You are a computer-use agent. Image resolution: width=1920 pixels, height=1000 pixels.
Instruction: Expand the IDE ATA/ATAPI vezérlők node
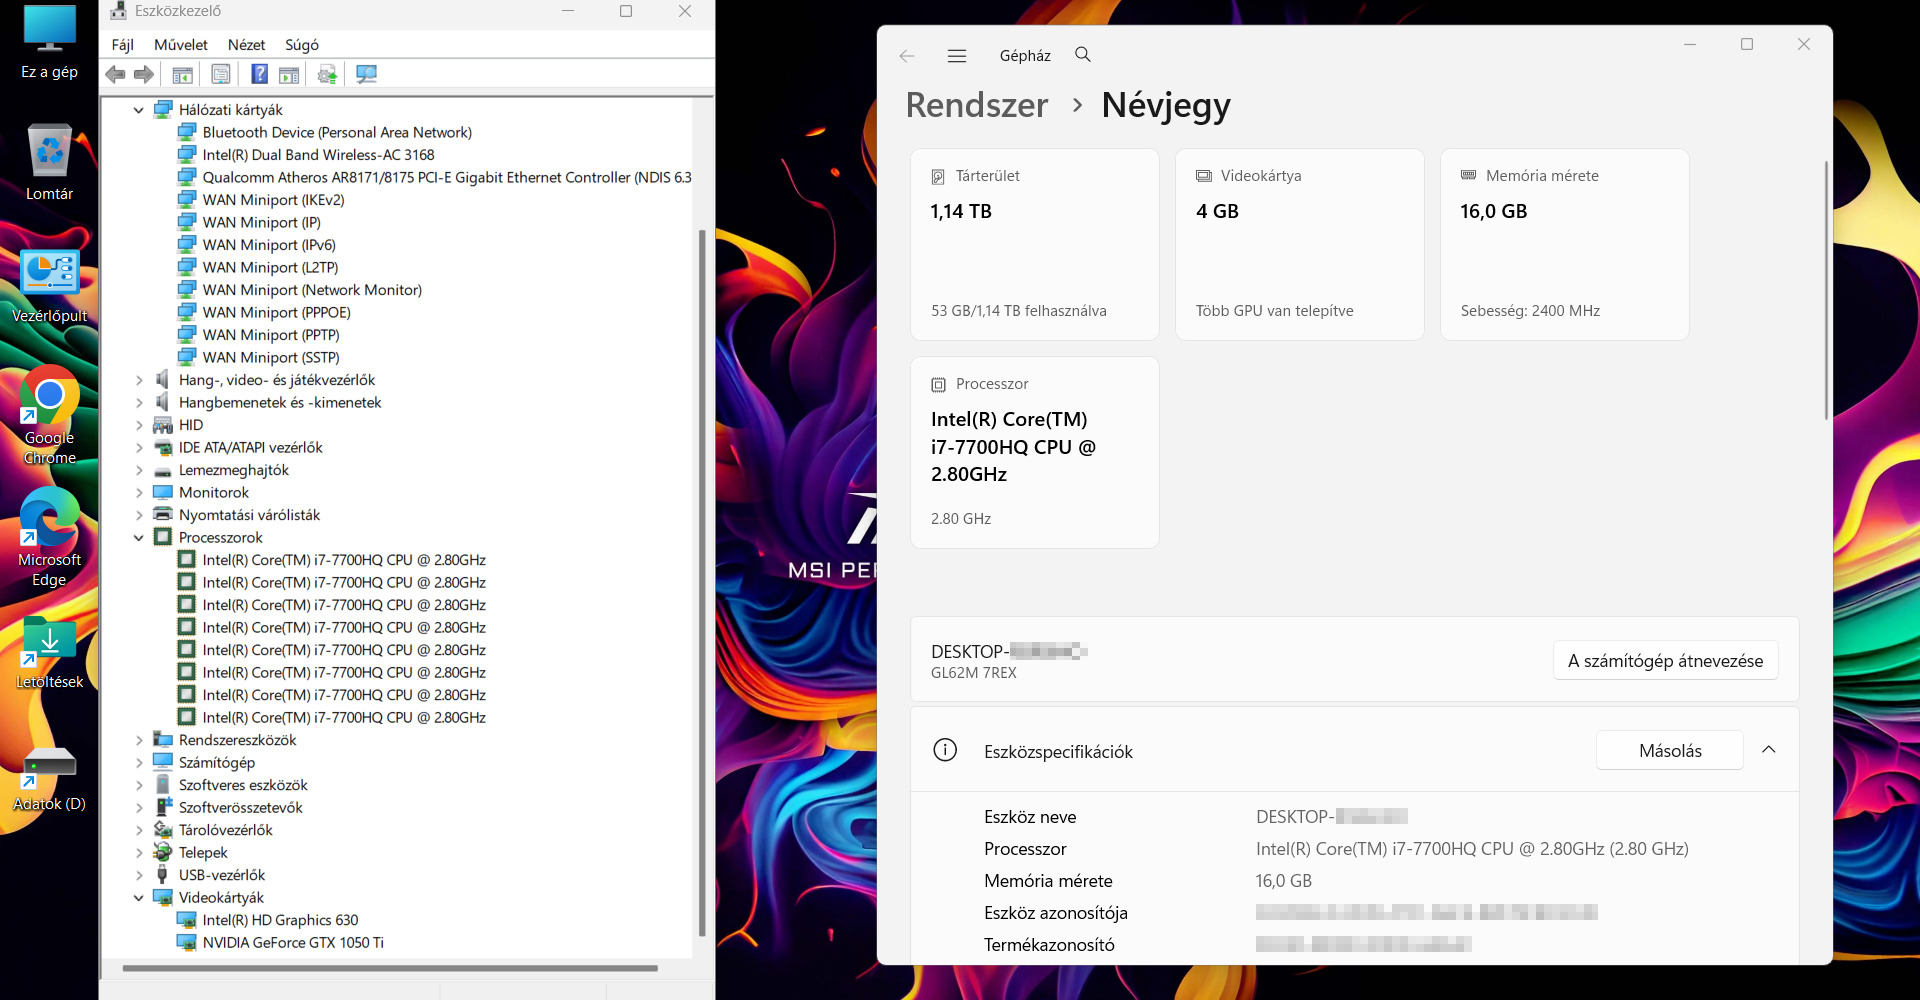pyautogui.click(x=139, y=448)
